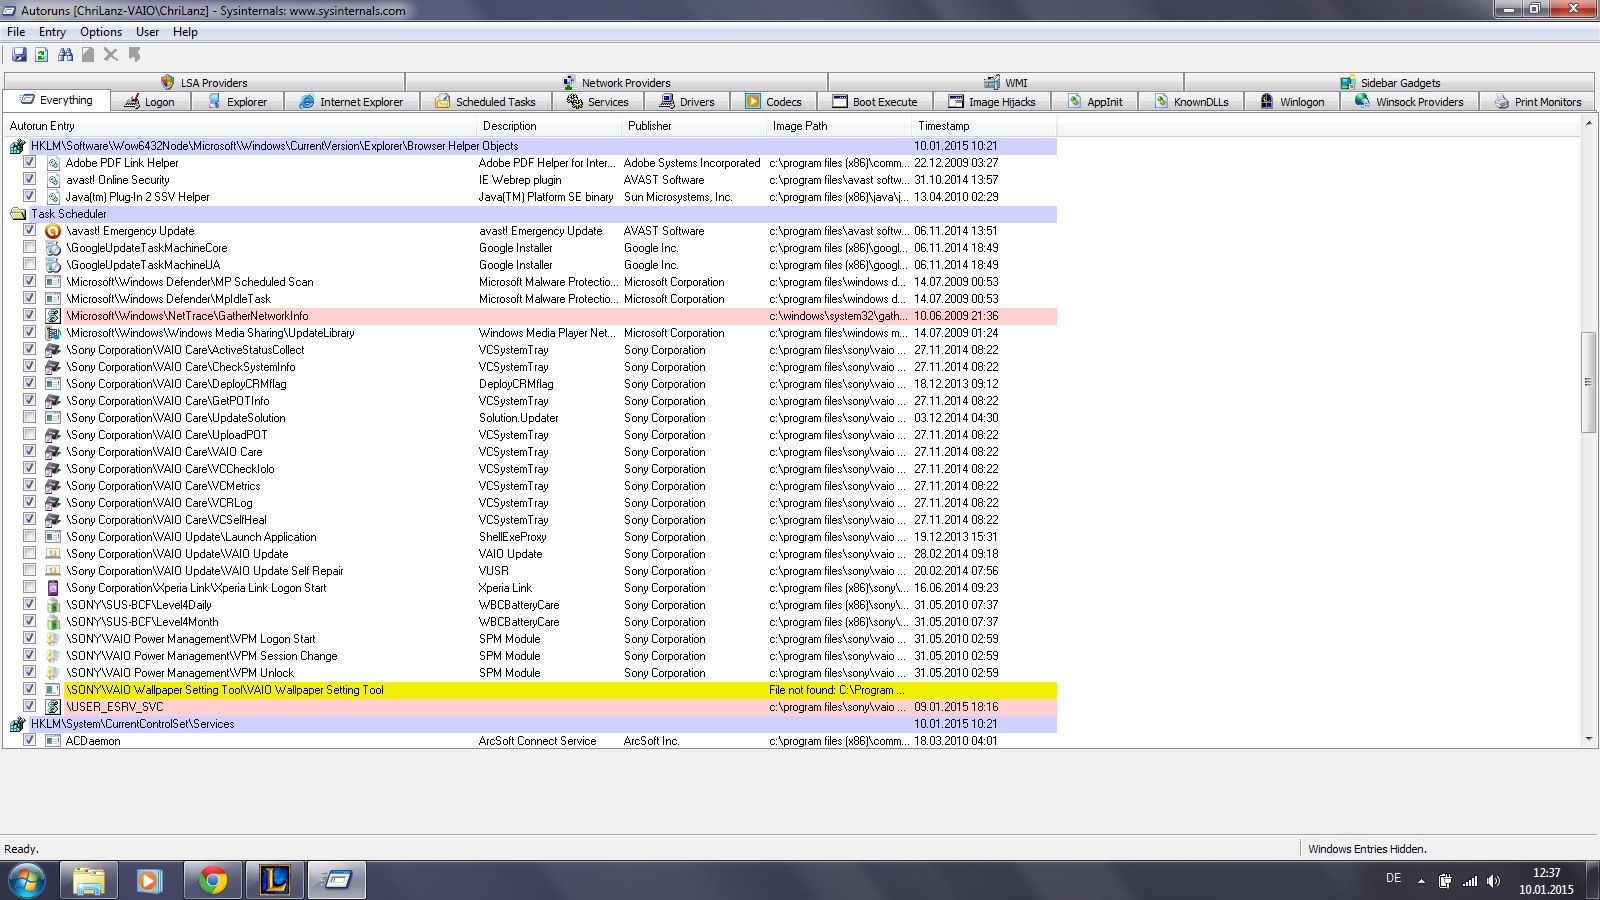The image size is (1600, 900).
Task: Switch to the Image Hijacks tab
Action: [992, 102]
